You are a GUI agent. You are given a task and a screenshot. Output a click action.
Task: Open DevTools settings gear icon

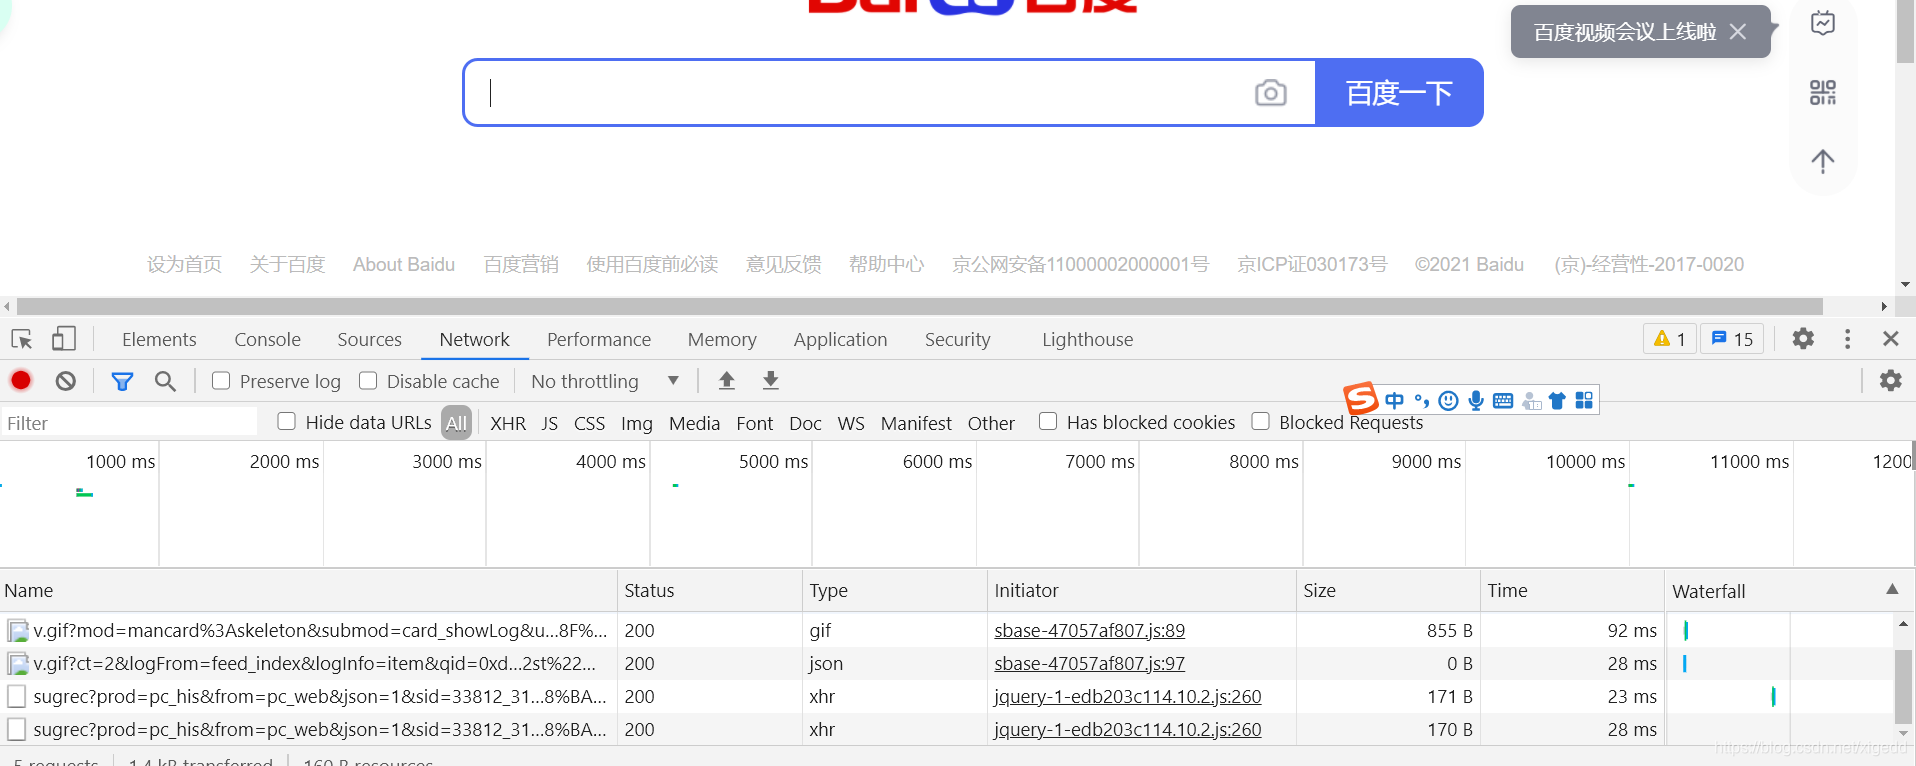click(1803, 339)
